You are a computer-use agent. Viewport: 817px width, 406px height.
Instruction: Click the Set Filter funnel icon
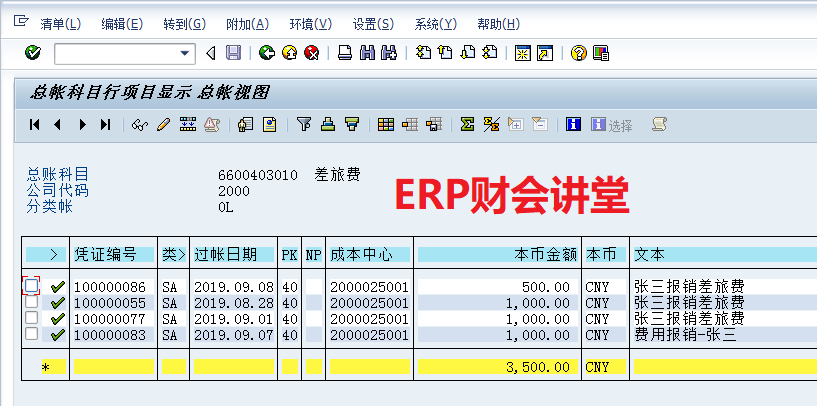click(x=304, y=125)
